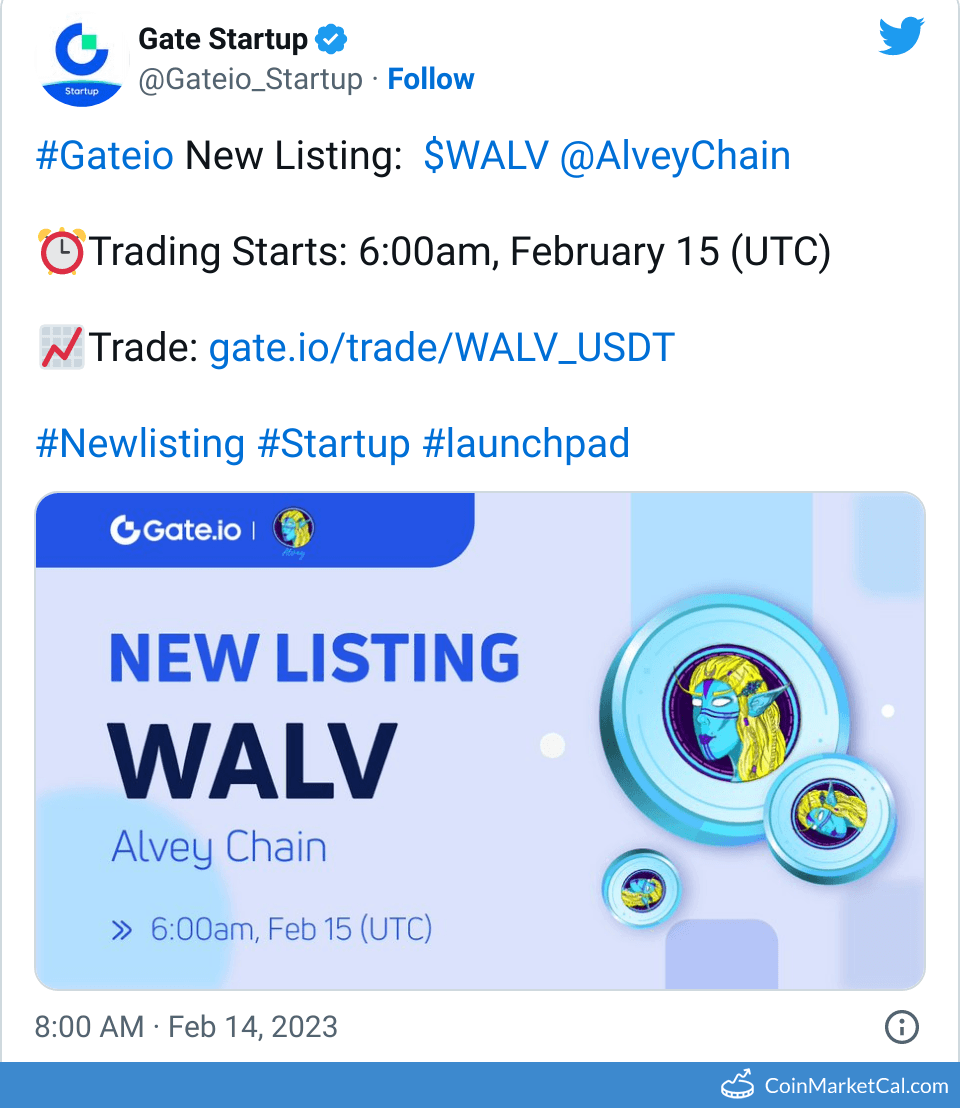
Task: Open the @Gateio_Startup handle
Action: click(250, 79)
